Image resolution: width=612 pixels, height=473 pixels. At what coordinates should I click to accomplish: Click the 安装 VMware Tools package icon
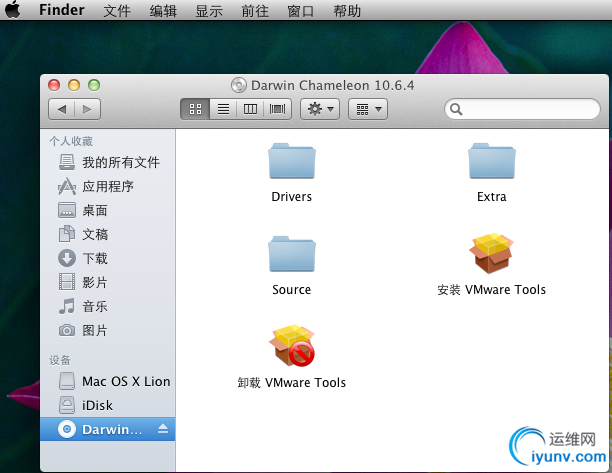pos(491,253)
